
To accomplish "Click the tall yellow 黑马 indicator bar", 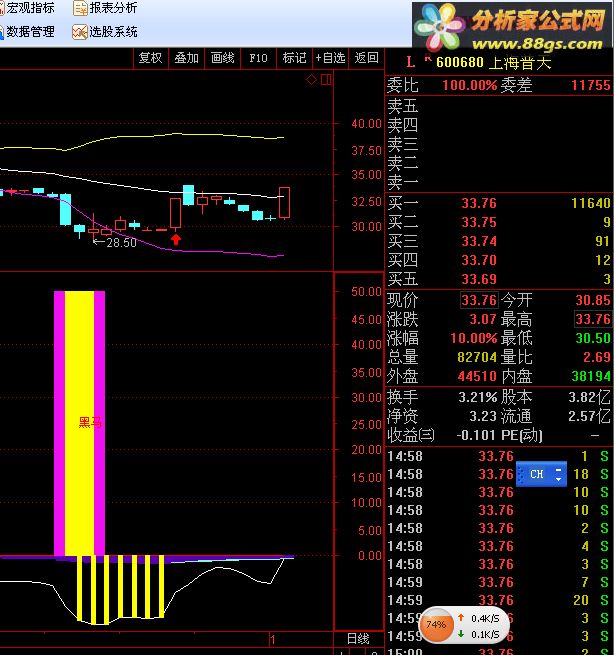I will point(79,424).
